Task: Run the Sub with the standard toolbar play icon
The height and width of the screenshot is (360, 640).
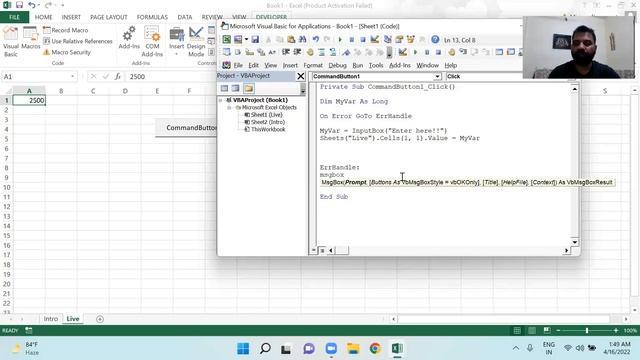Action: tap(340, 40)
